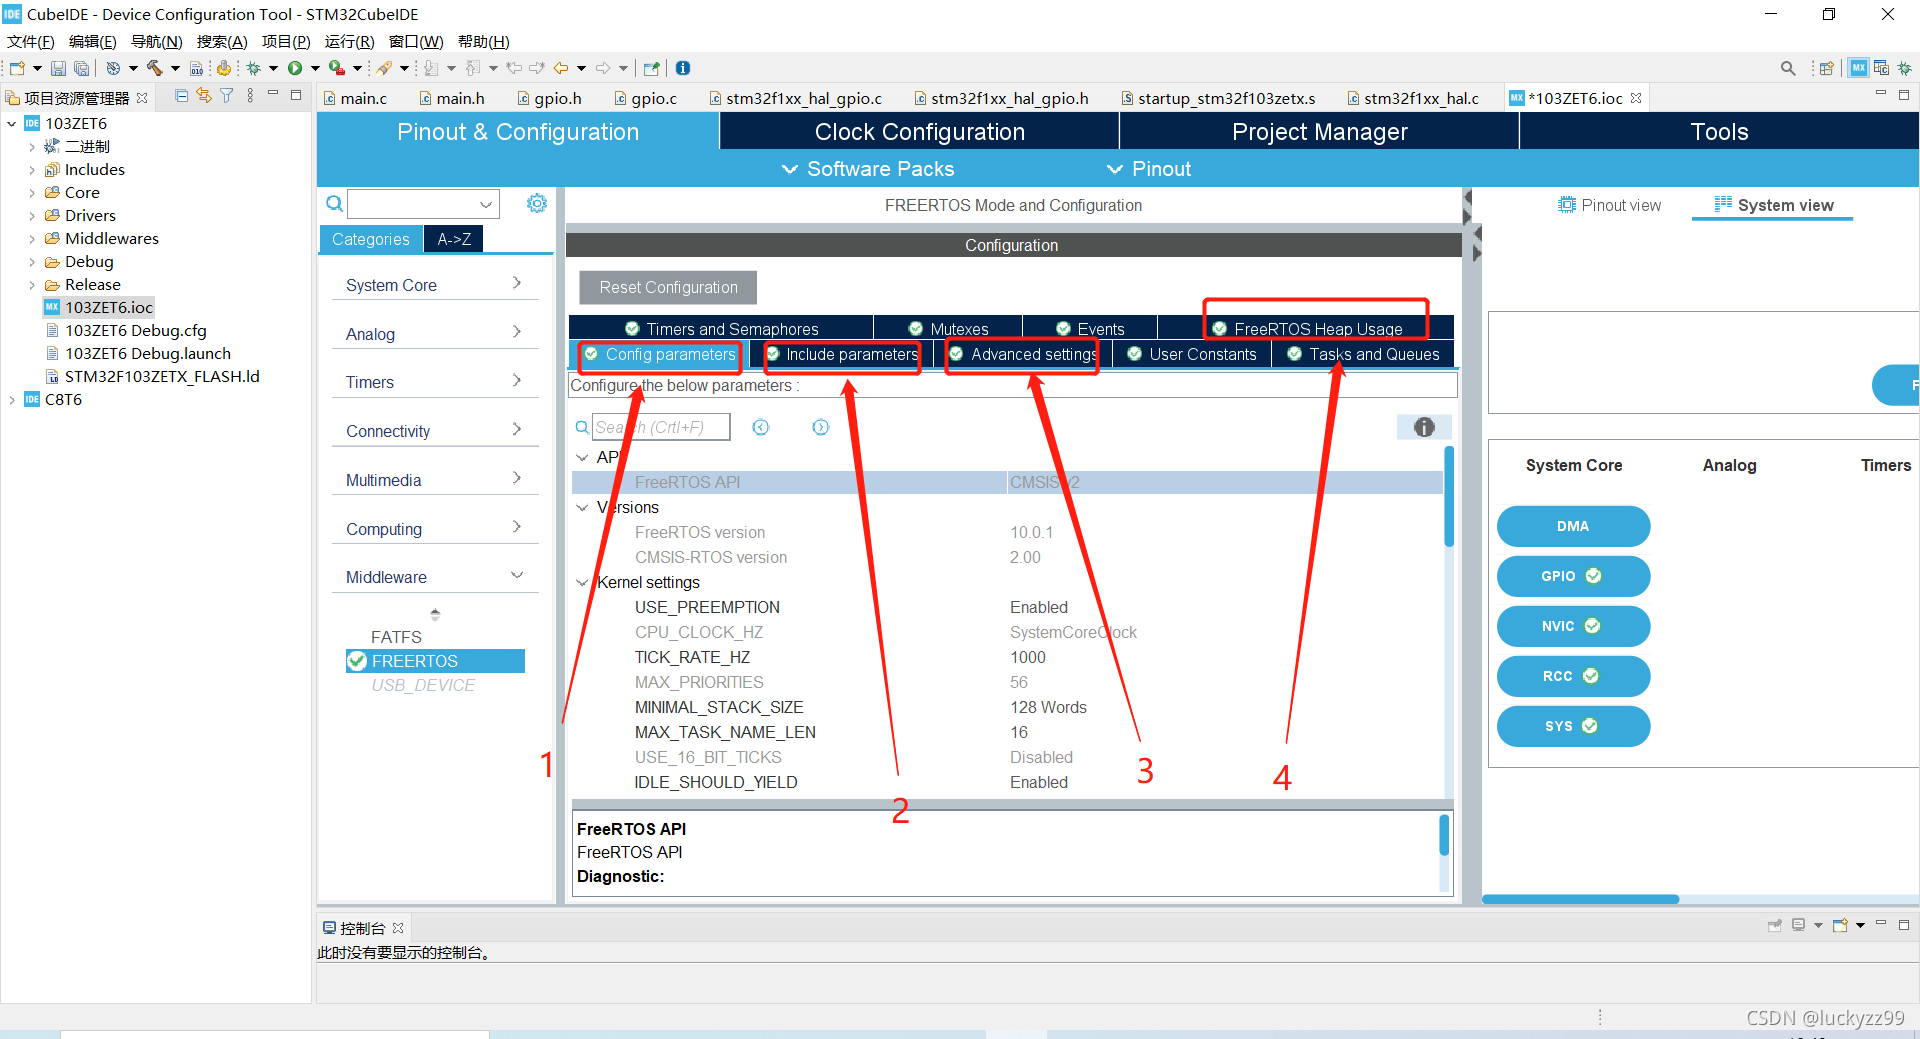Open the Software Packs dropdown
Image resolution: width=1920 pixels, height=1039 pixels.
click(x=867, y=169)
